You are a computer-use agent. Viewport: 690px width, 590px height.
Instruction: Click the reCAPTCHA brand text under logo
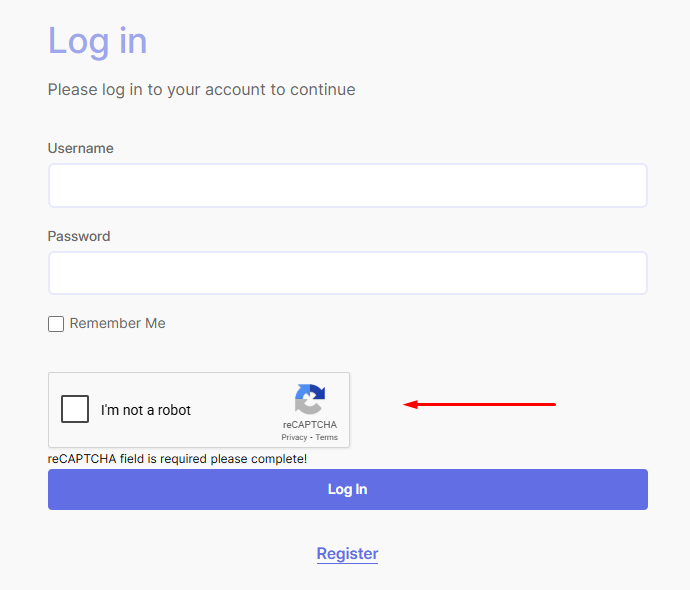pyautogui.click(x=309, y=425)
